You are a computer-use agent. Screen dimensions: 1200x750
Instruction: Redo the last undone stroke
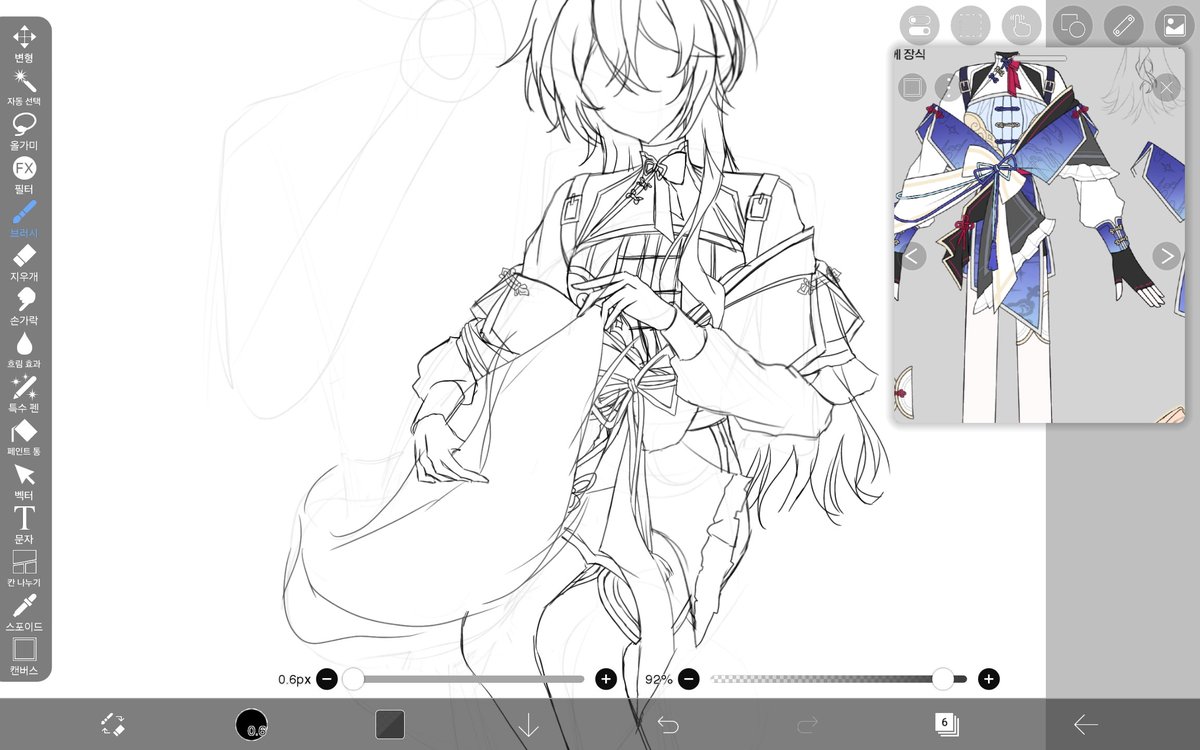(808, 725)
